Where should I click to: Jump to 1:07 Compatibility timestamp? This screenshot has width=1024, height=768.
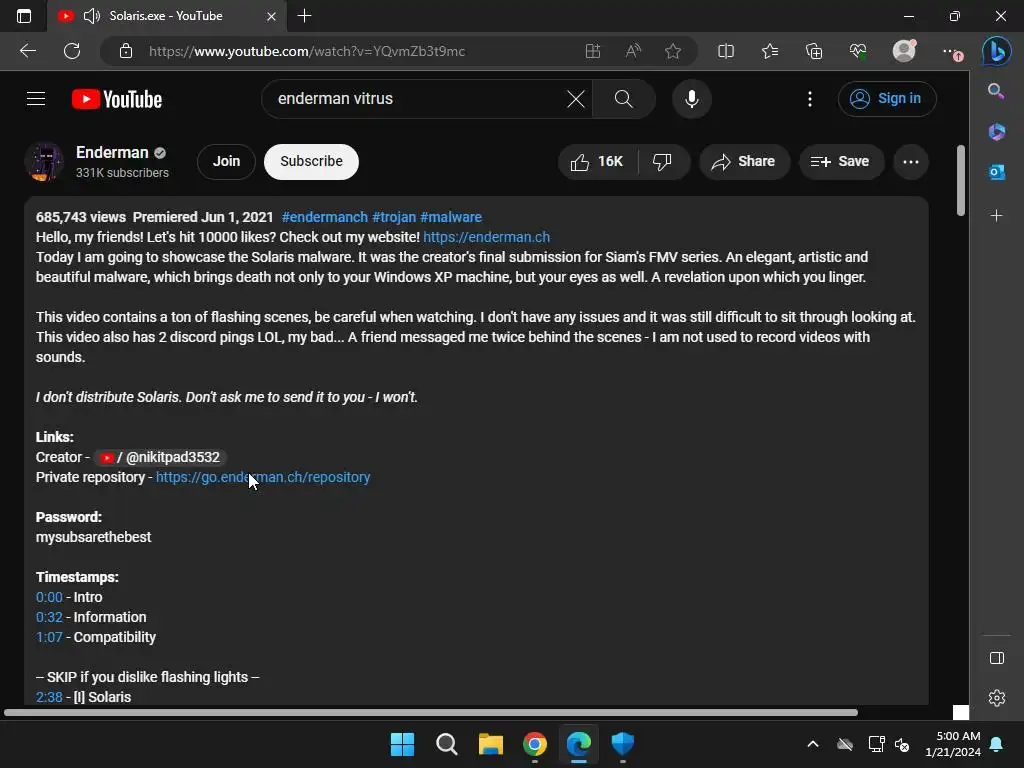coord(49,637)
